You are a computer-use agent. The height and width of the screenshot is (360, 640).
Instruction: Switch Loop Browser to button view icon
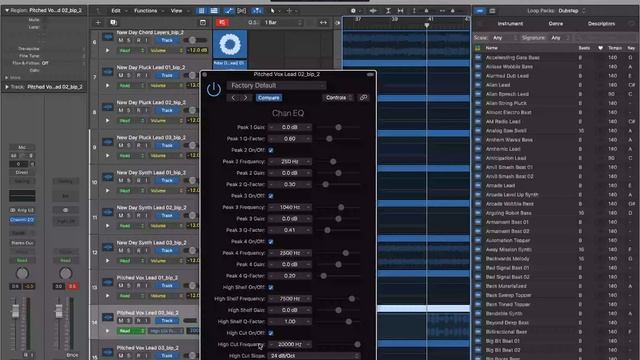coord(480,11)
